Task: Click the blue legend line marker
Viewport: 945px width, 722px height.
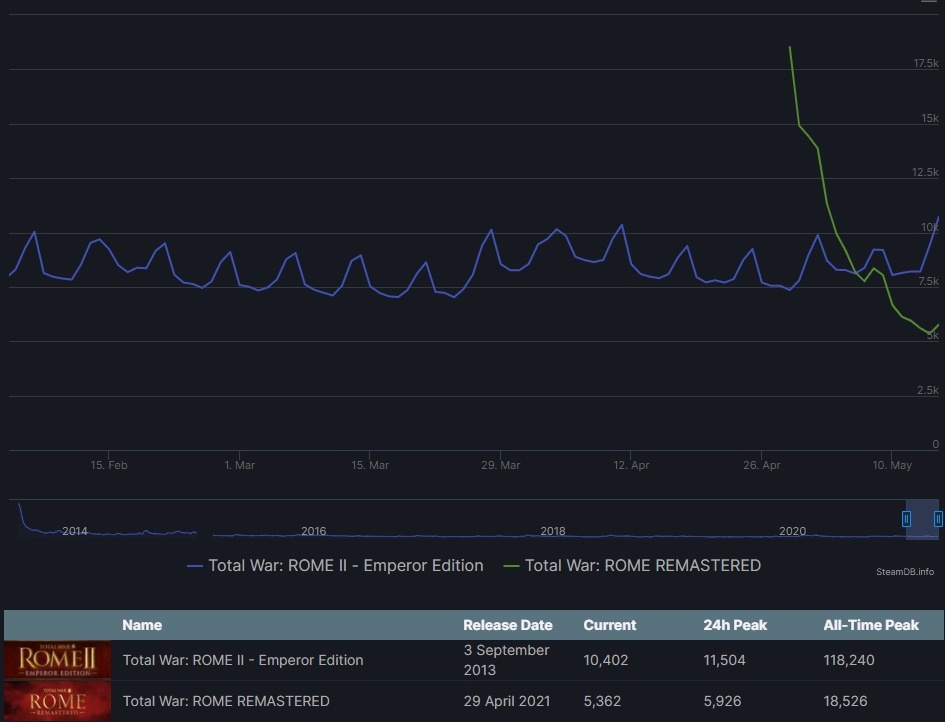Action: 195,566
